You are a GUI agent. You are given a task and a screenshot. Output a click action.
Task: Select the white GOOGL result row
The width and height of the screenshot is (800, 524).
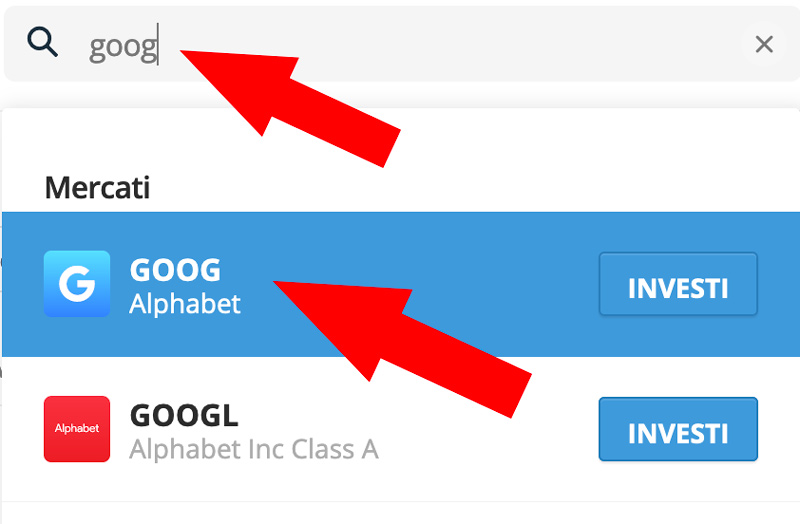click(401, 429)
